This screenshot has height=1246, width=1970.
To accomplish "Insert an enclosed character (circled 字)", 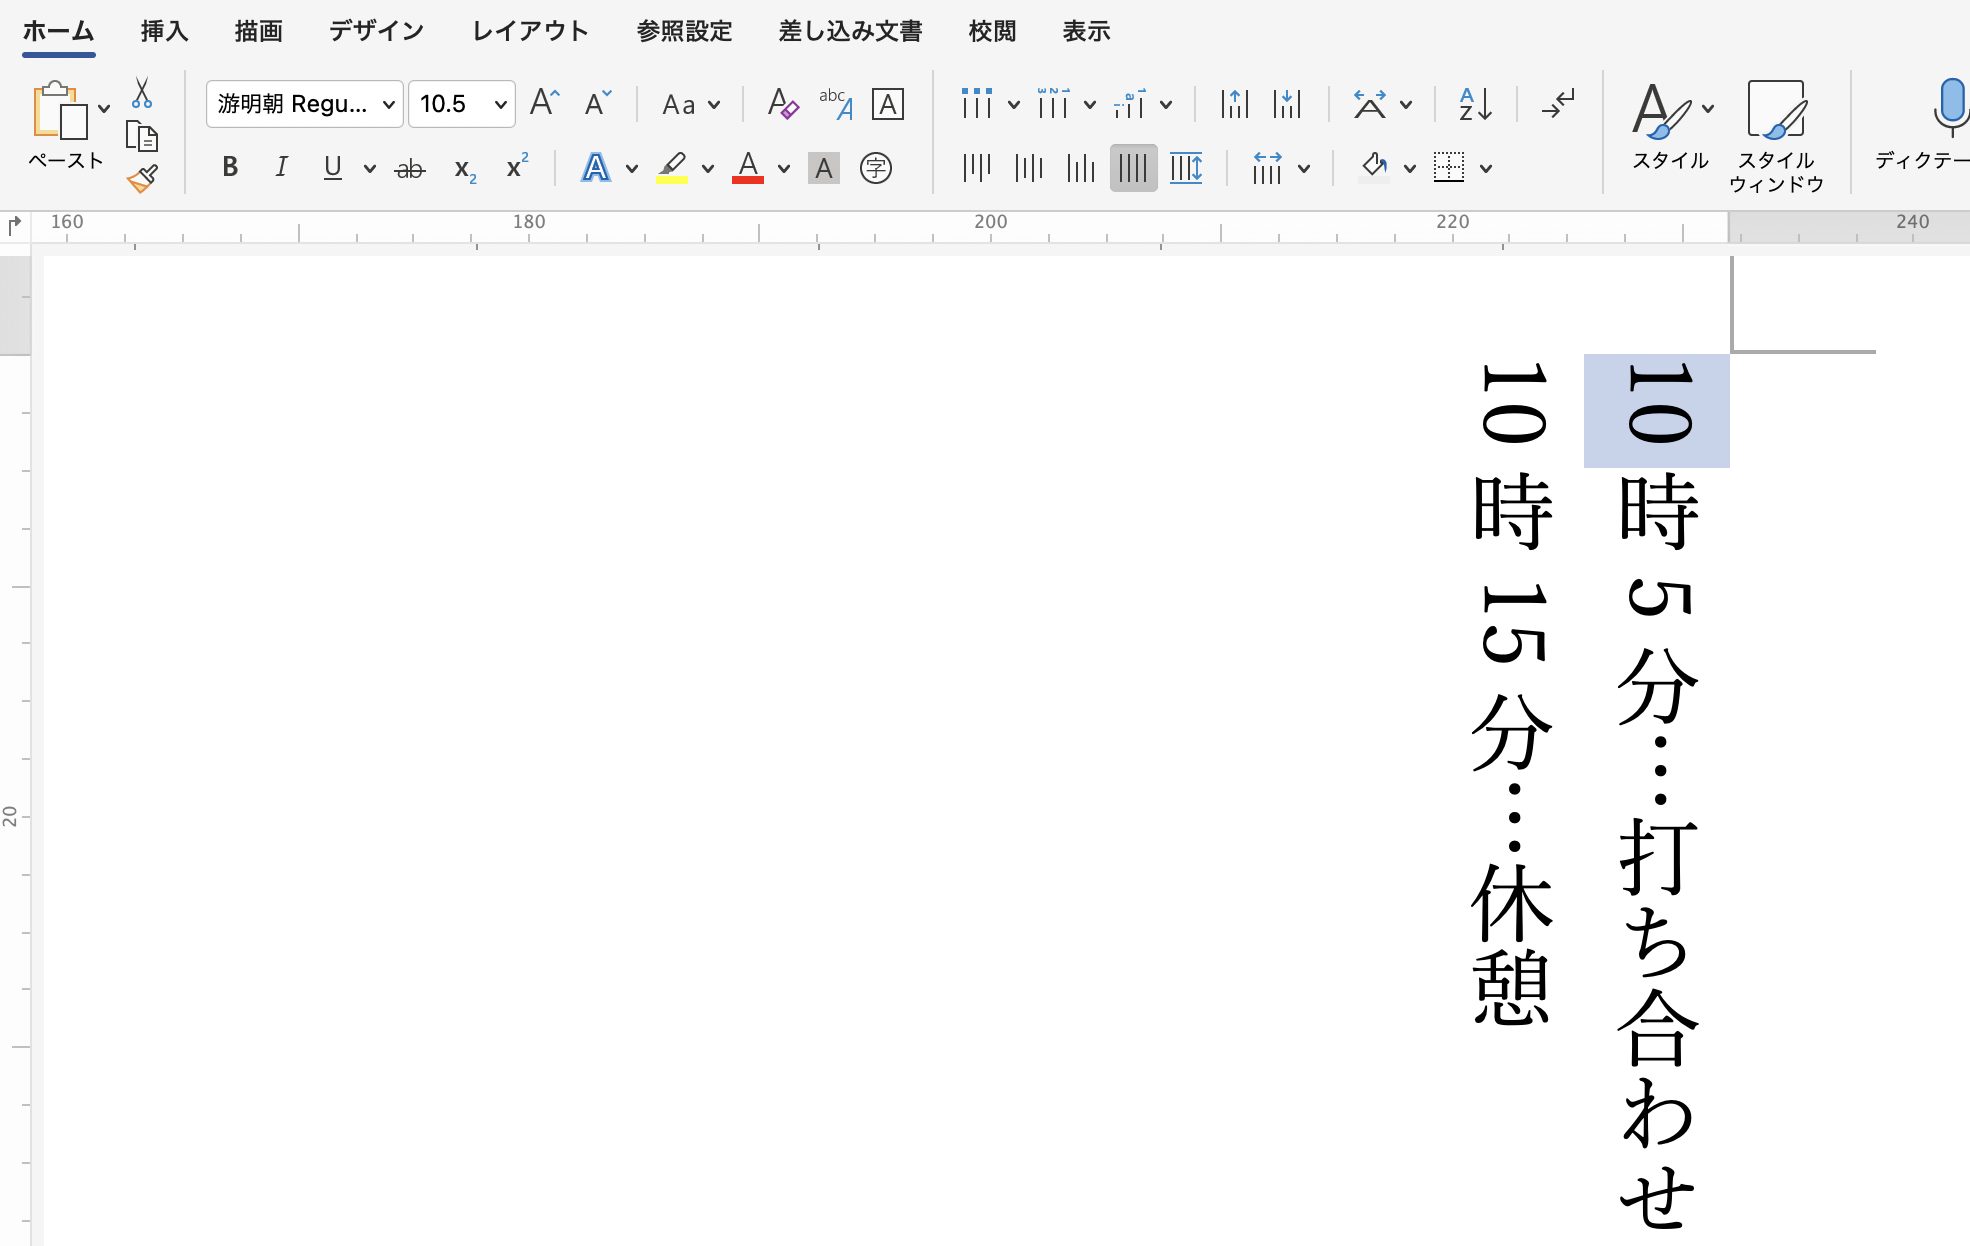I will point(876,168).
